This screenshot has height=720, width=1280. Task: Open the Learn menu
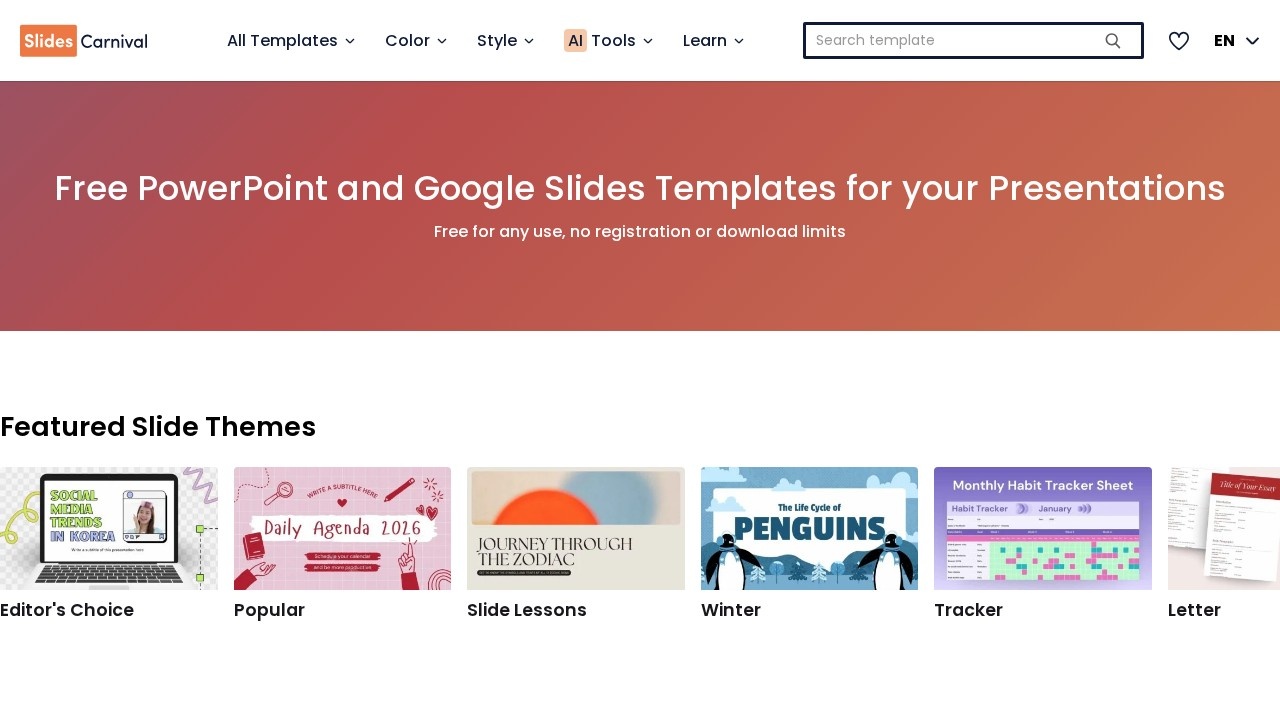point(712,41)
